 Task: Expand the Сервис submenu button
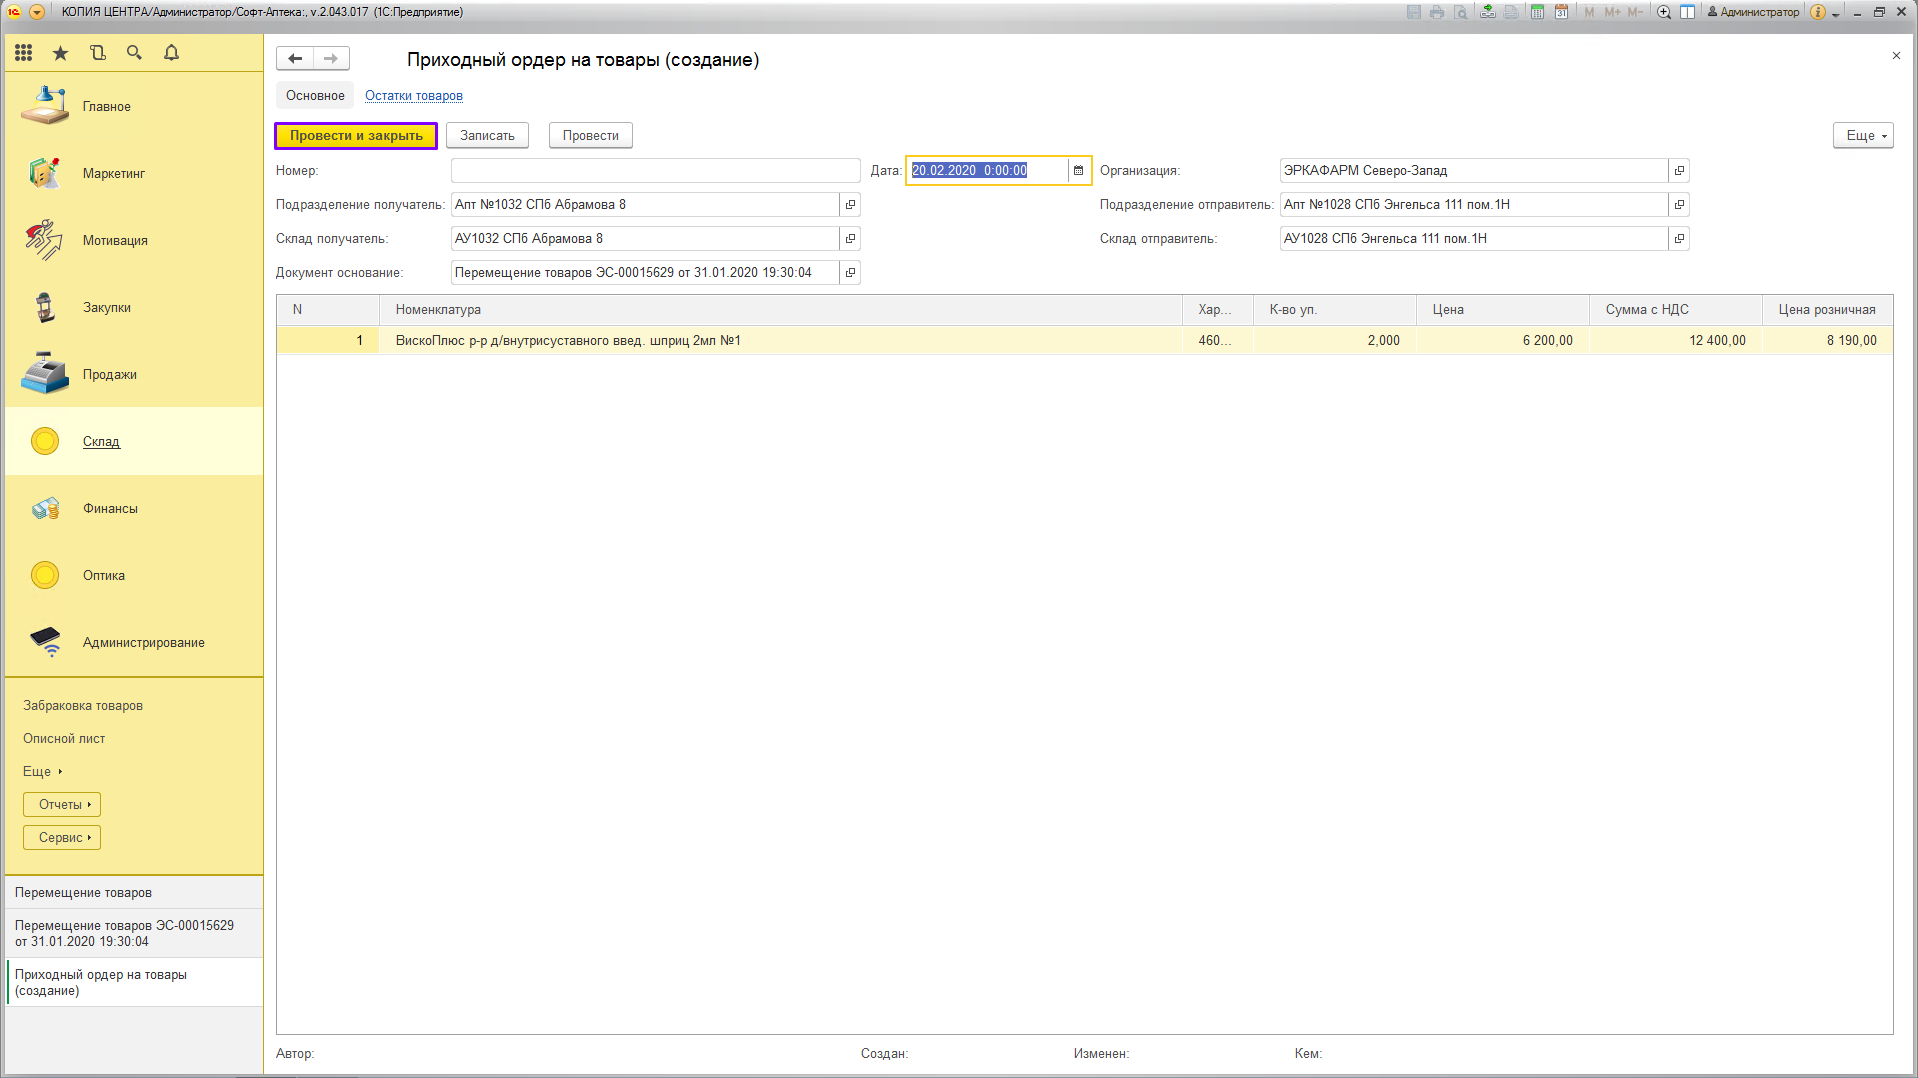pyautogui.click(x=62, y=838)
